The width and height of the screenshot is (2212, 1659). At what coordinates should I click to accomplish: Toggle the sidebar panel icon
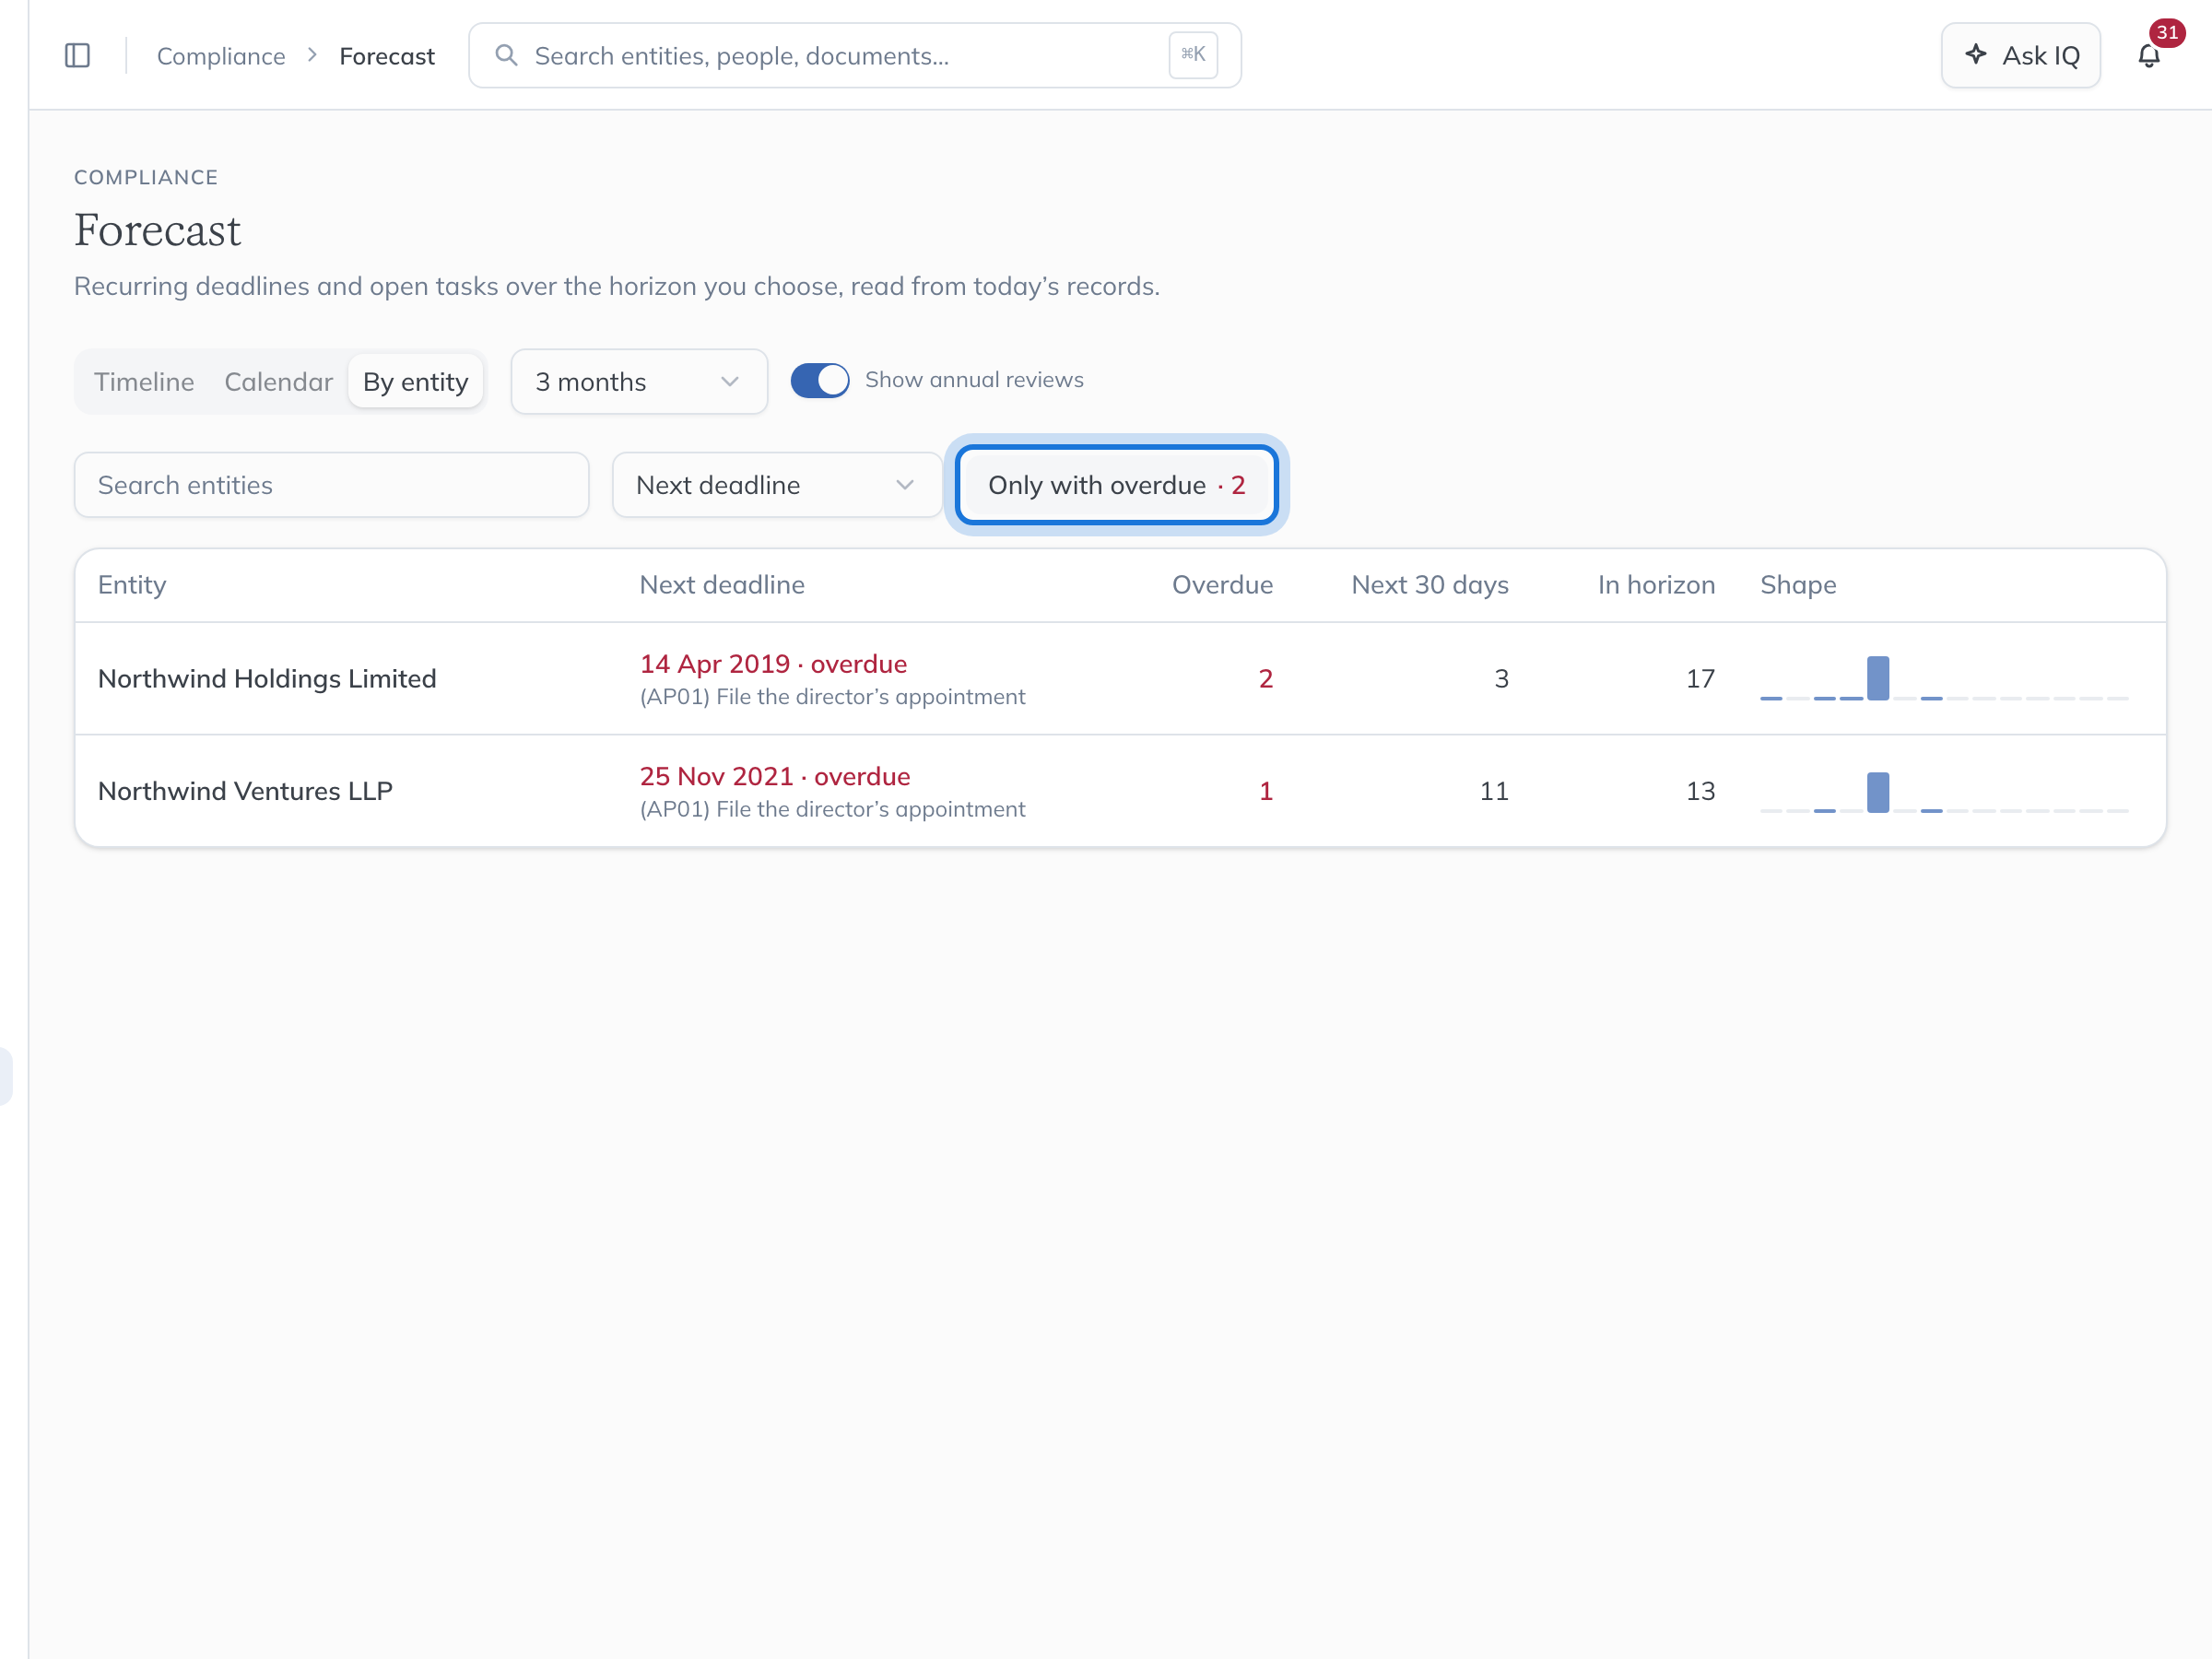[77, 55]
